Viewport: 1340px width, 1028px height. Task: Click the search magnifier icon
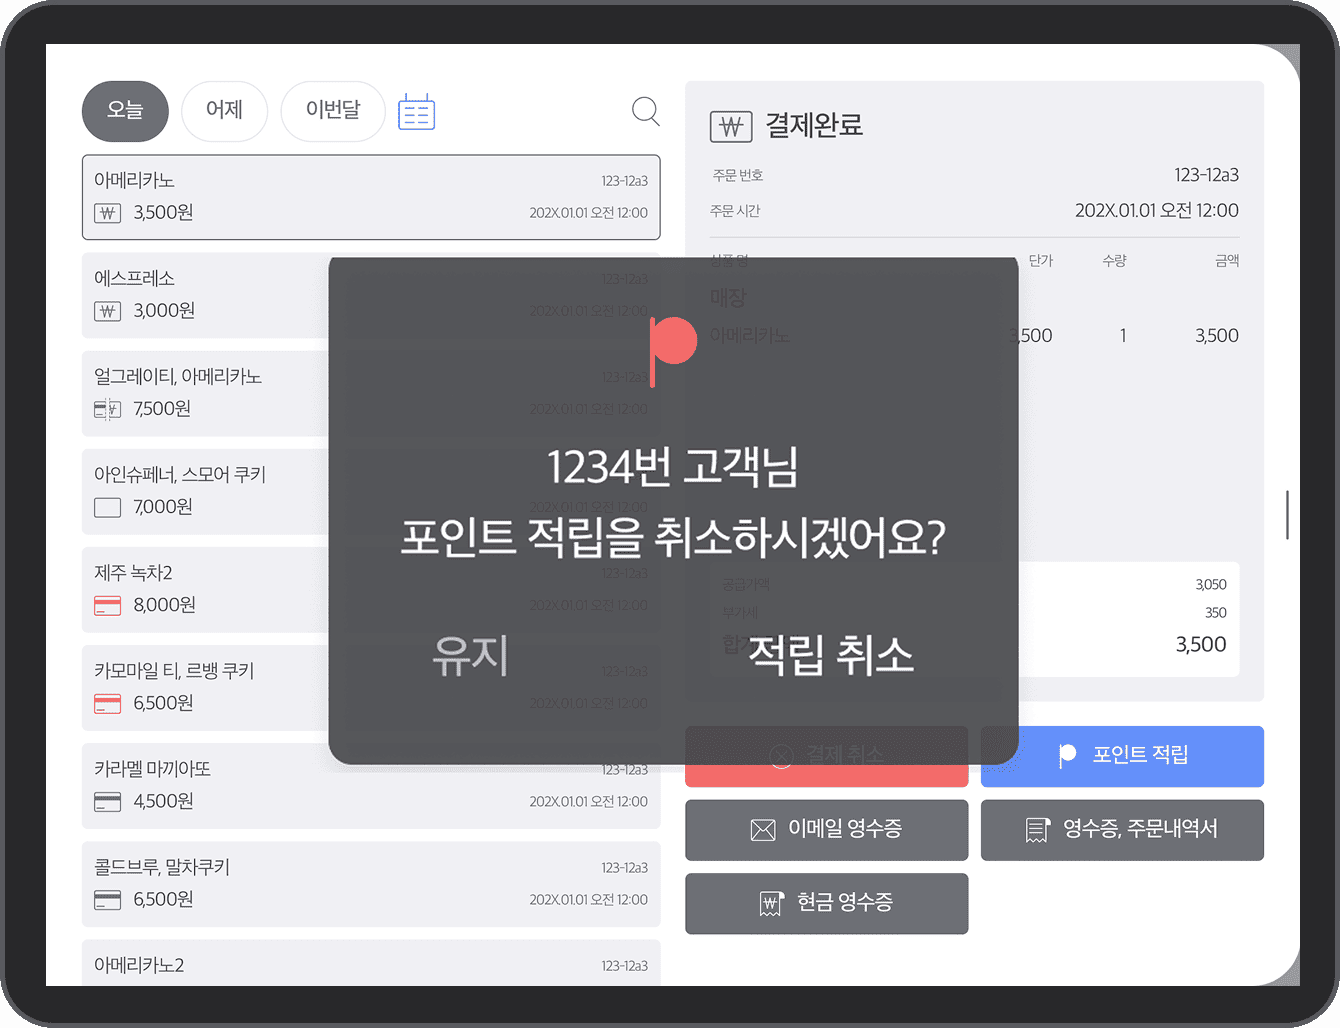click(646, 111)
